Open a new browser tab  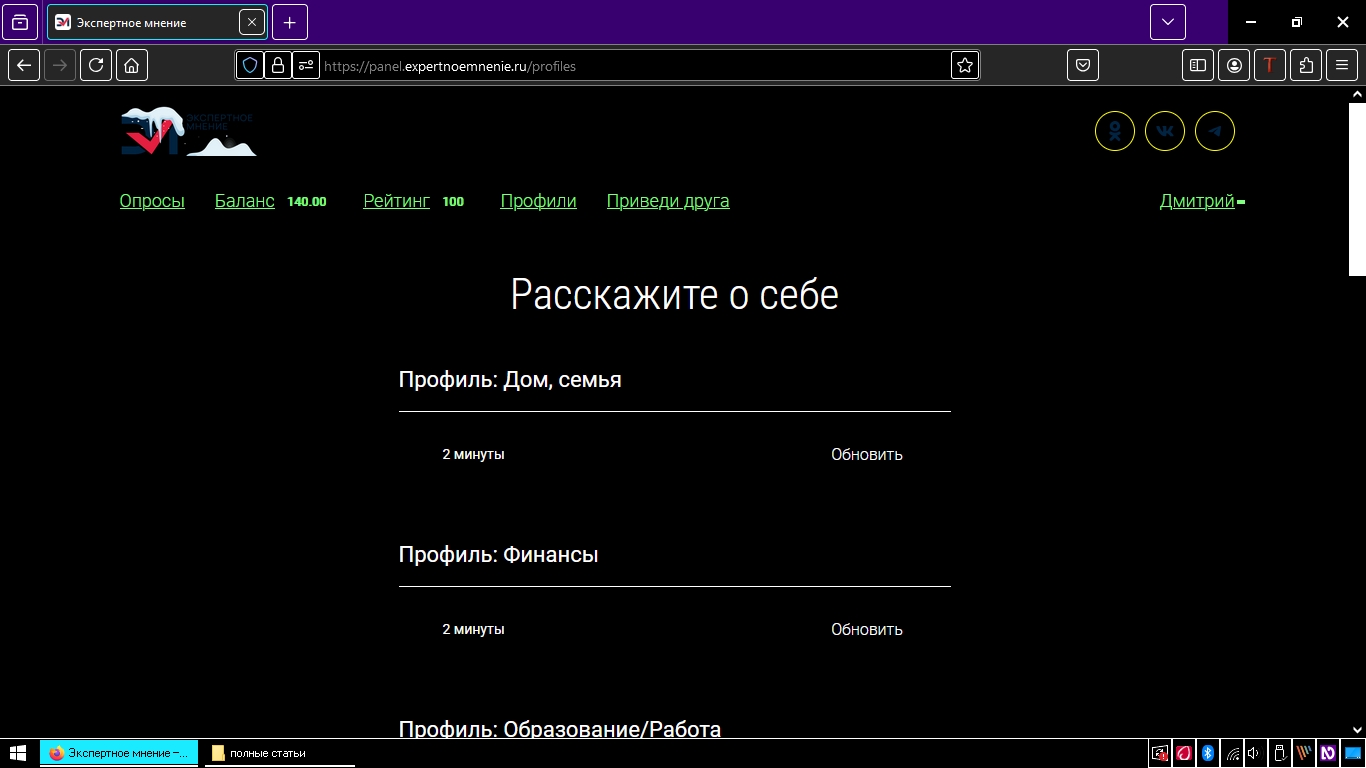tap(290, 22)
